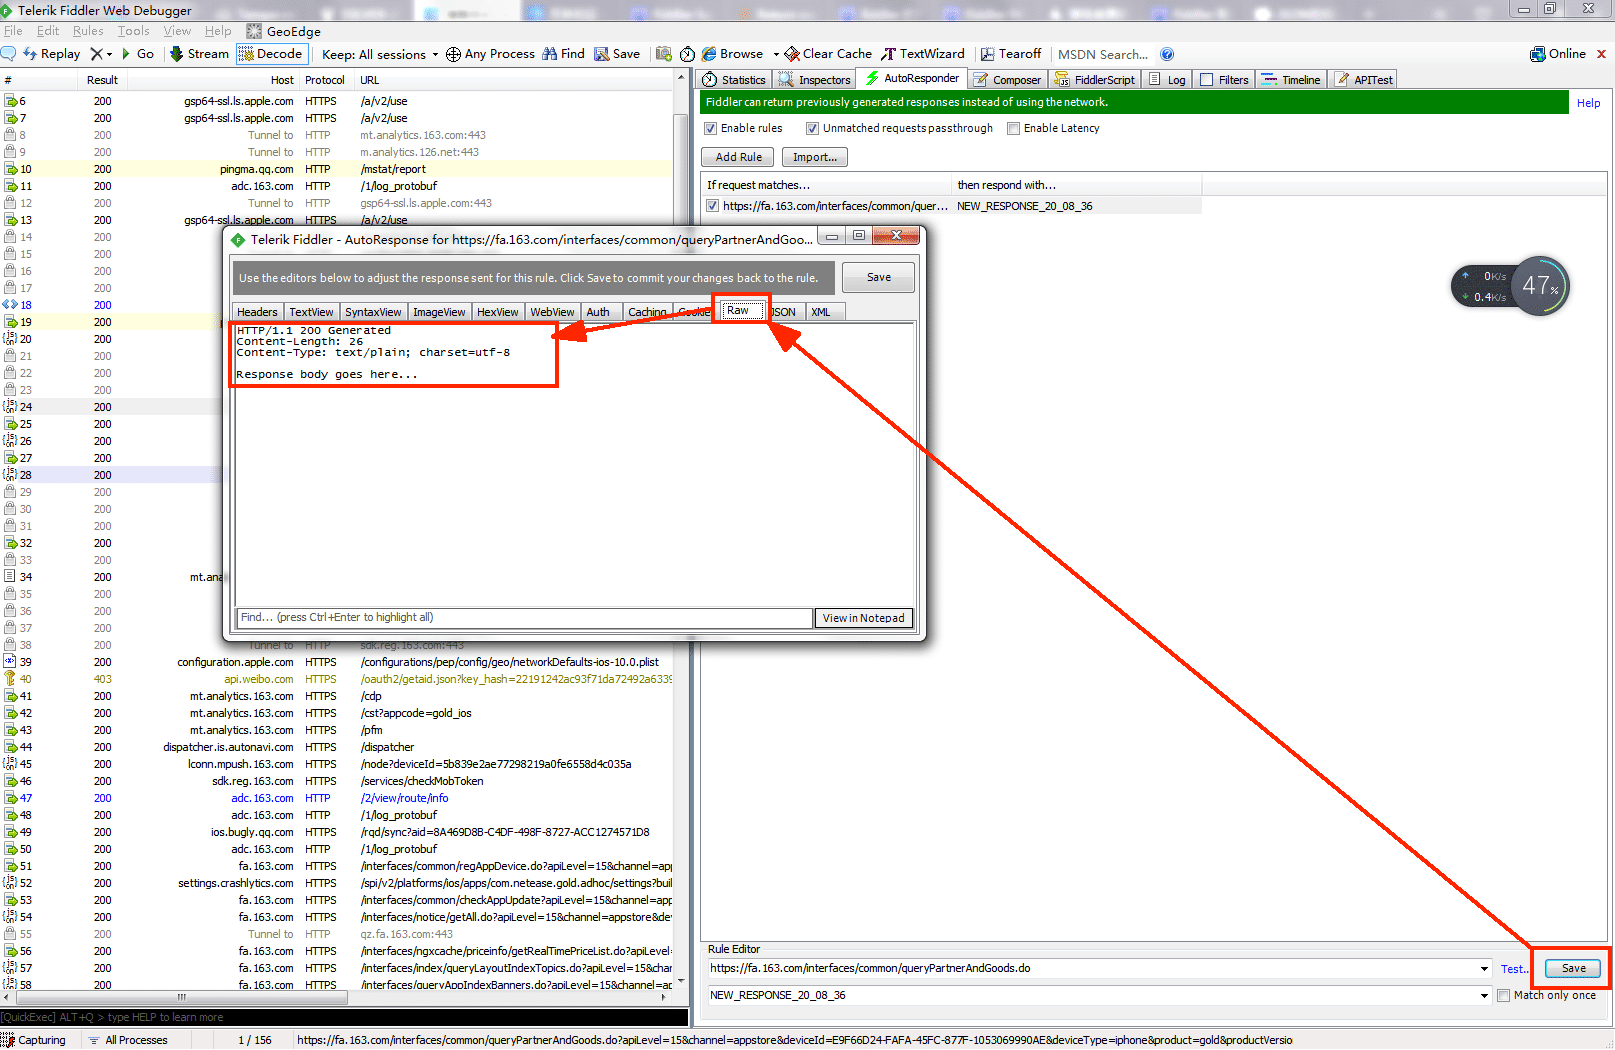Click the GeoEdge menu icon
Image resolution: width=1615 pixels, height=1050 pixels.
click(254, 31)
